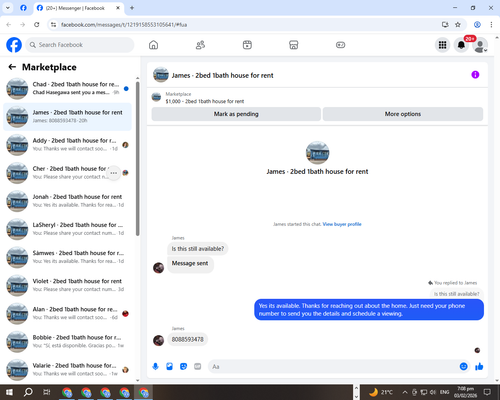
Task: Open Chrome tab search dropdown
Action: tap(8, 8)
